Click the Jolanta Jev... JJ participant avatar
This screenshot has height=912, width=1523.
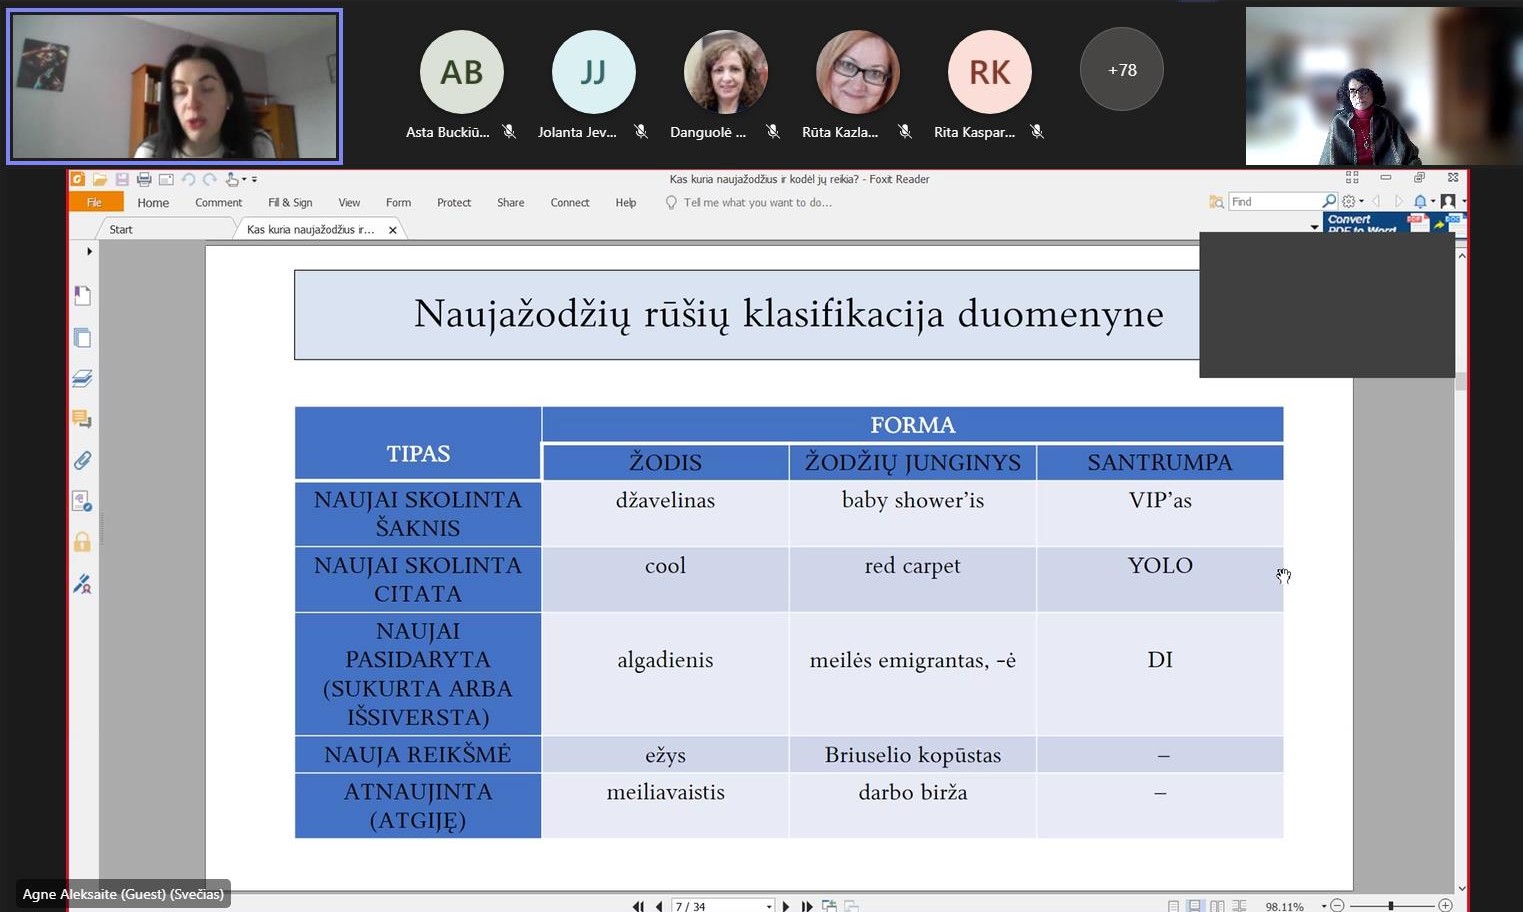coord(594,72)
